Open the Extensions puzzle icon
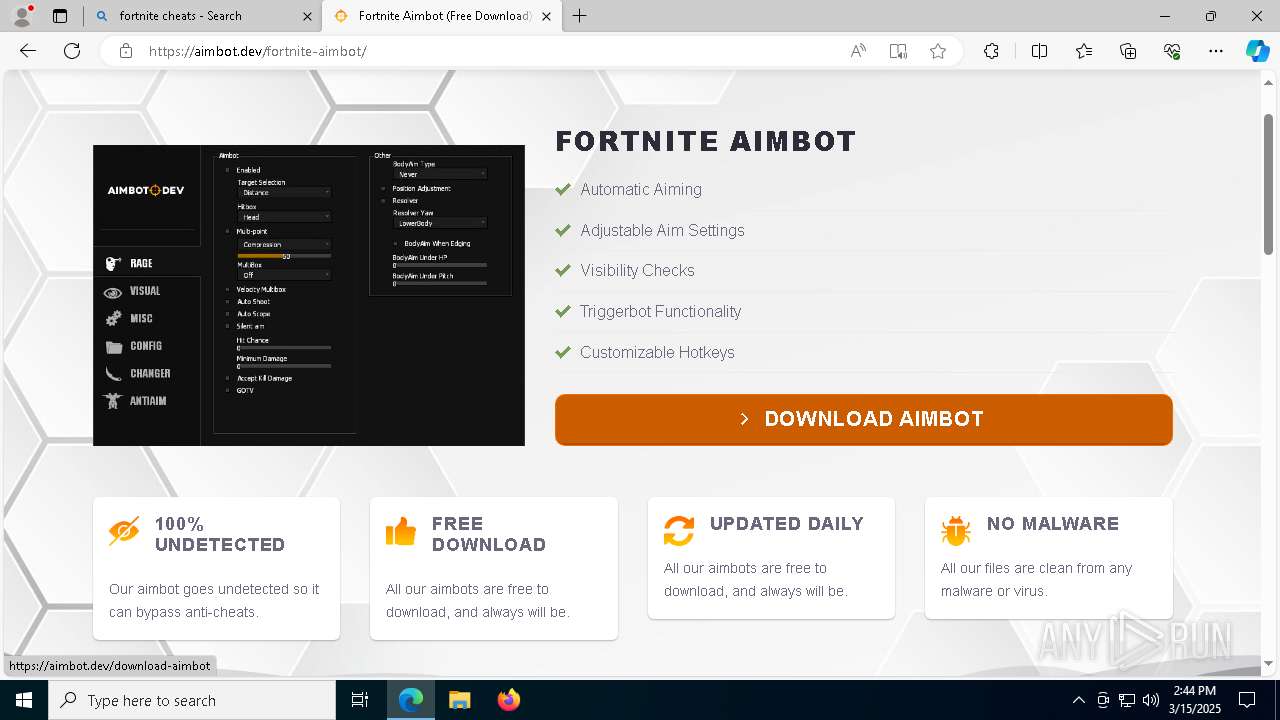 coord(991,51)
